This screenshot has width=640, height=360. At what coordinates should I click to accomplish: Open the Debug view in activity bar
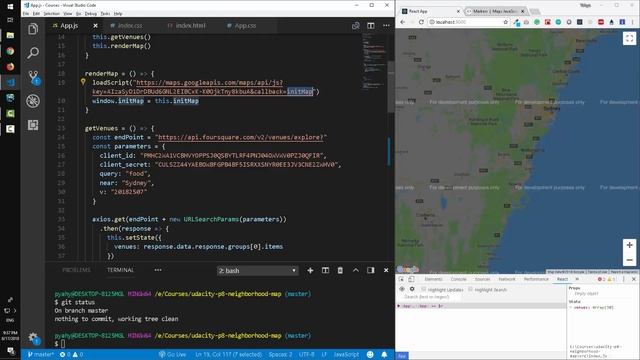[33, 101]
